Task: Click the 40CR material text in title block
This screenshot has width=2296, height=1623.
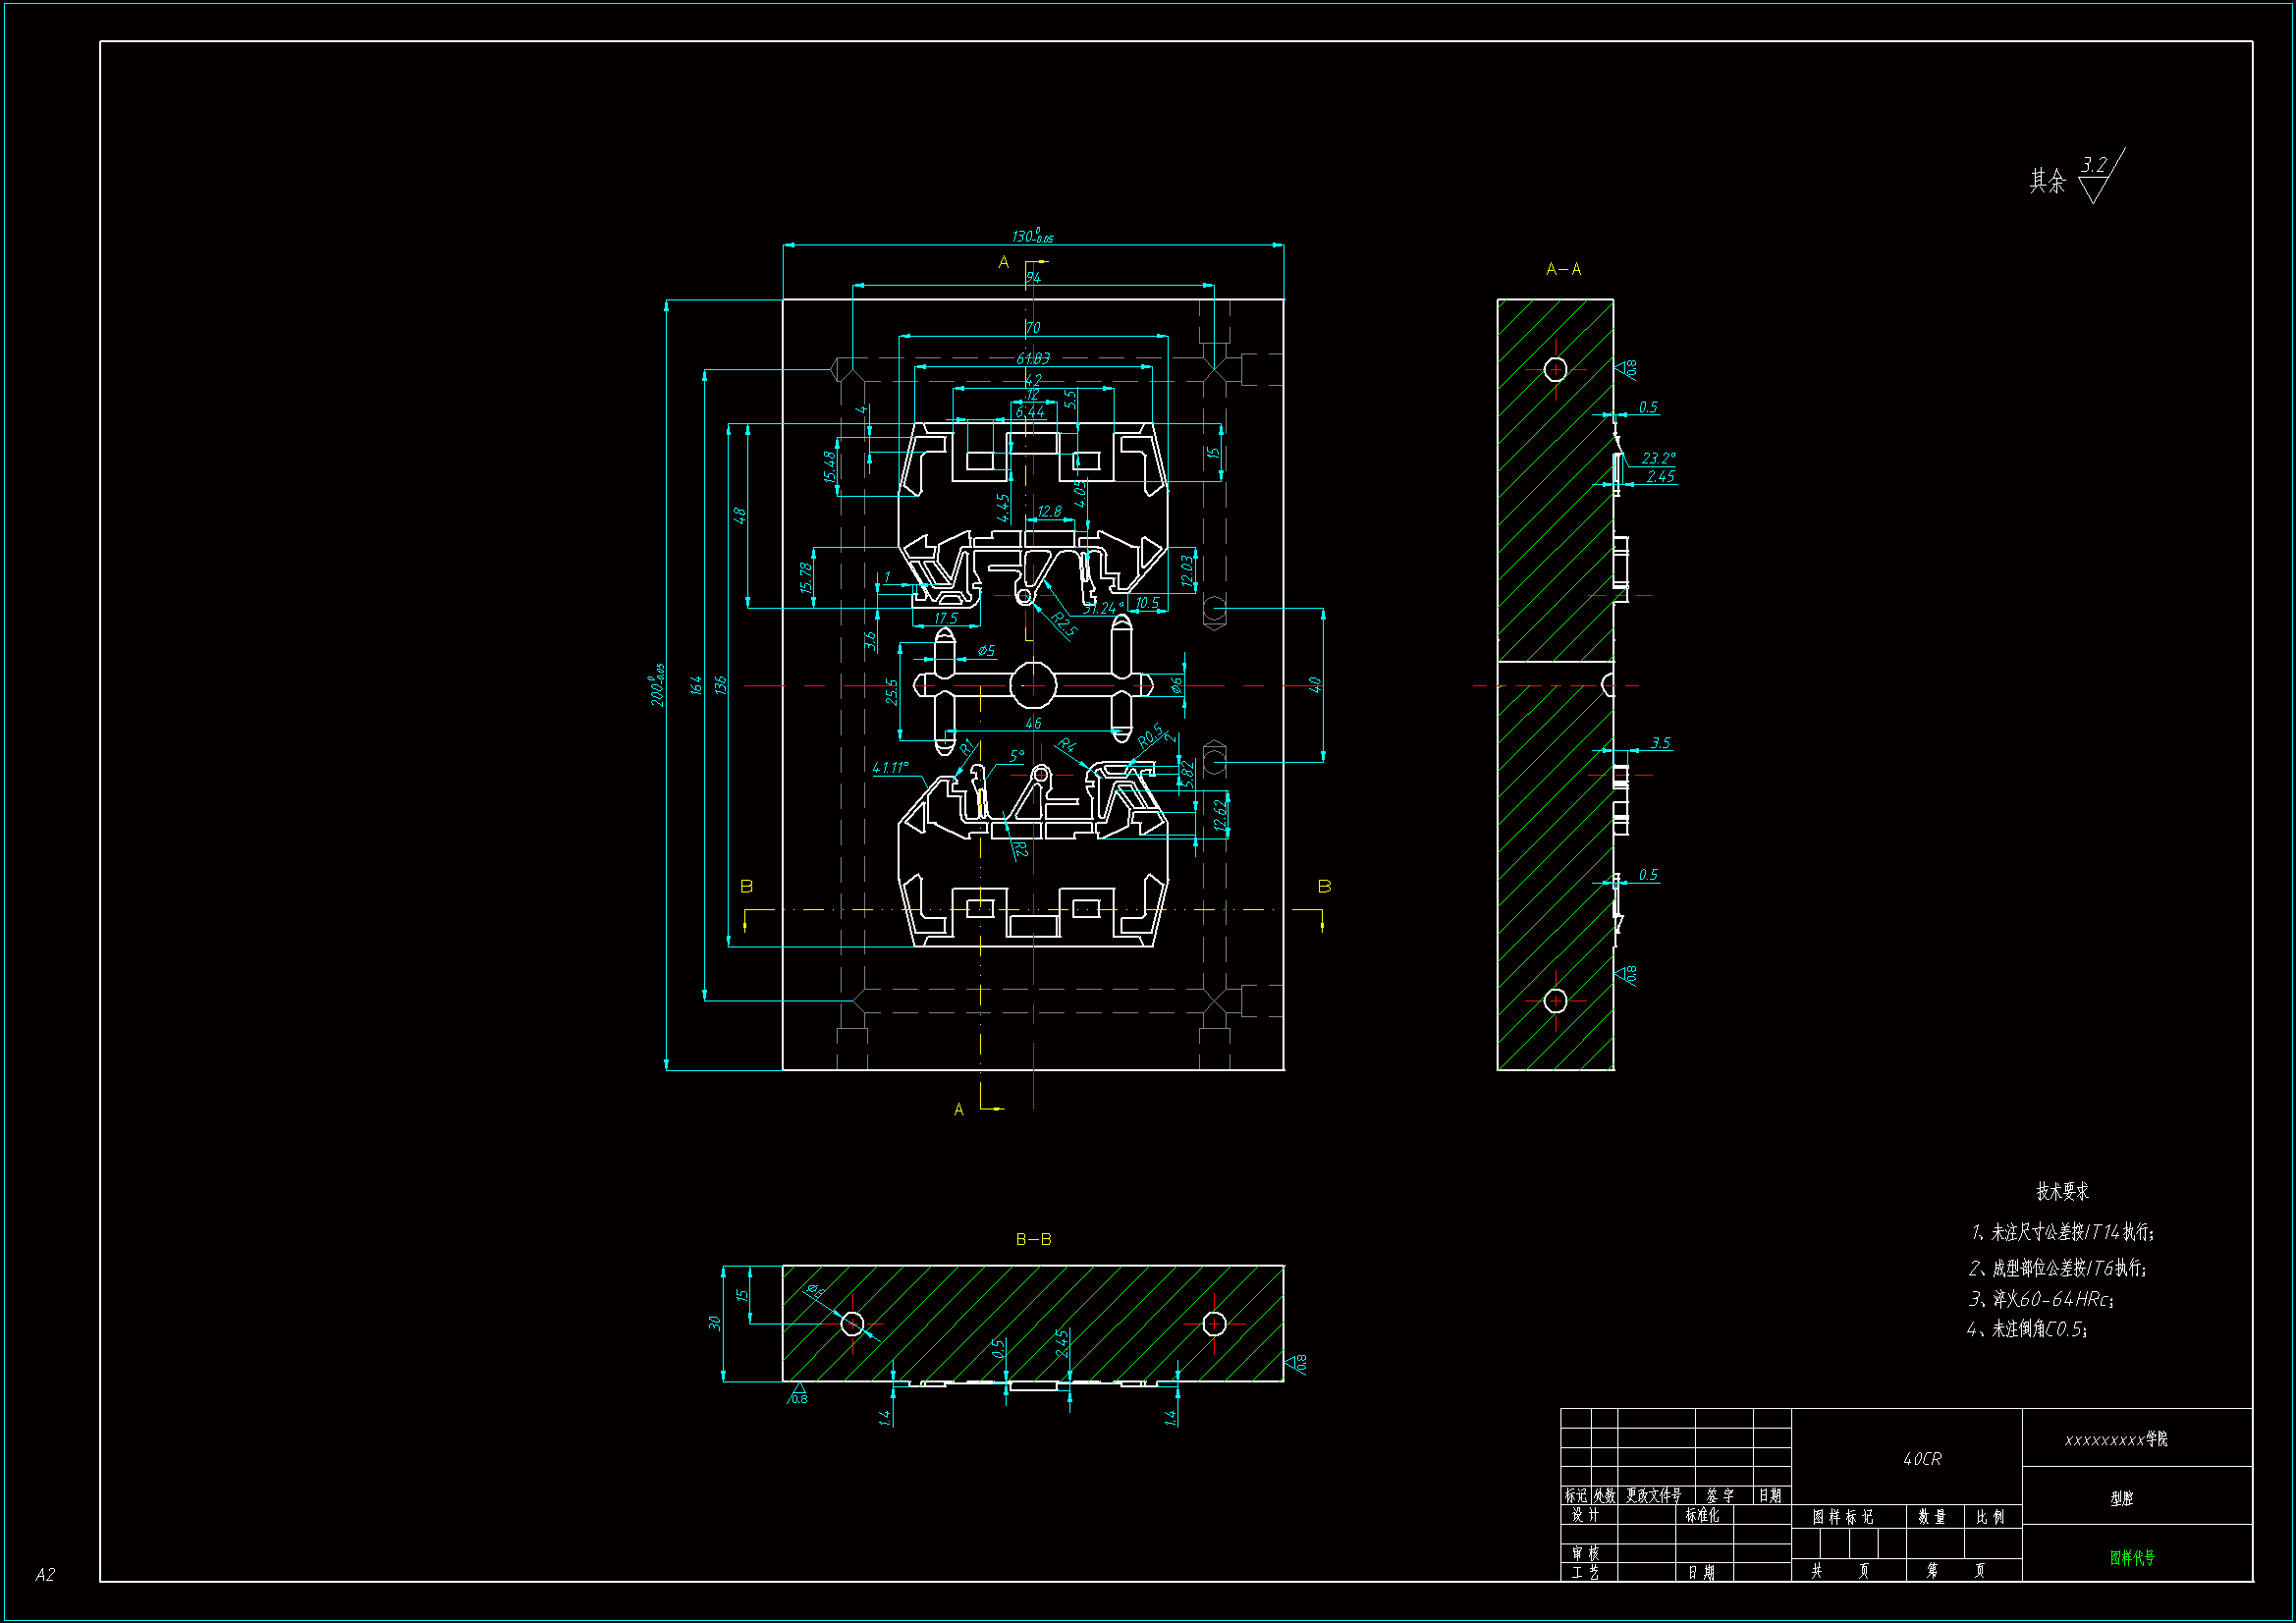Action: point(1921,1459)
